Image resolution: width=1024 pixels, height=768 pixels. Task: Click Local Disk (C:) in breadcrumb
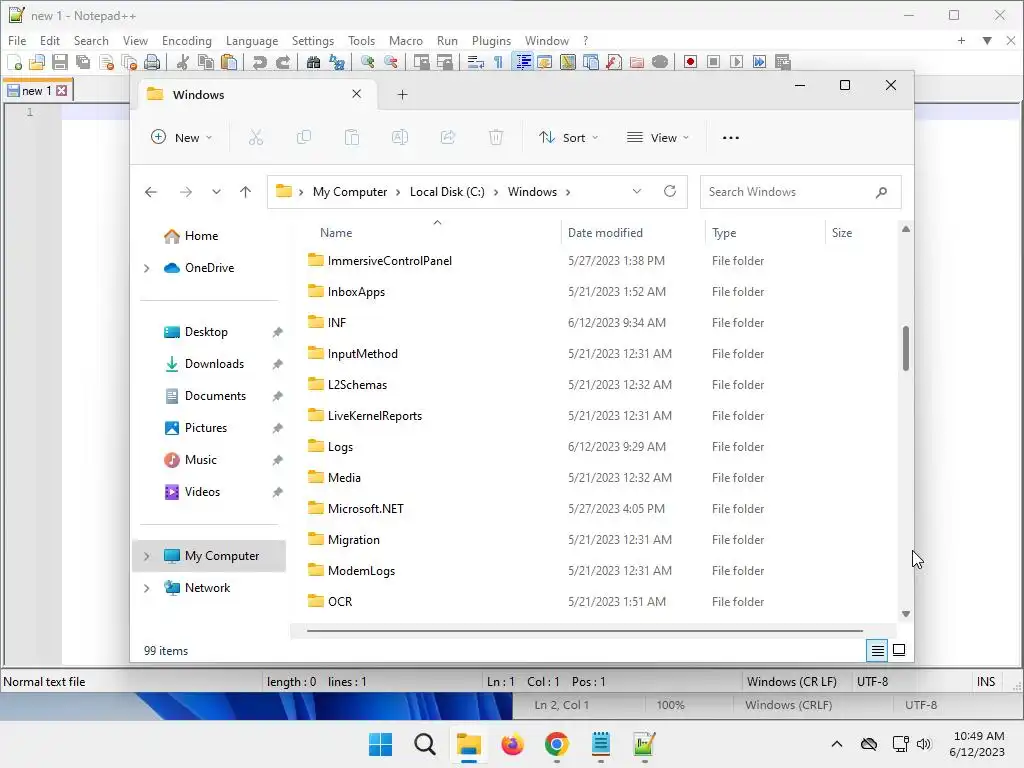[447, 192]
